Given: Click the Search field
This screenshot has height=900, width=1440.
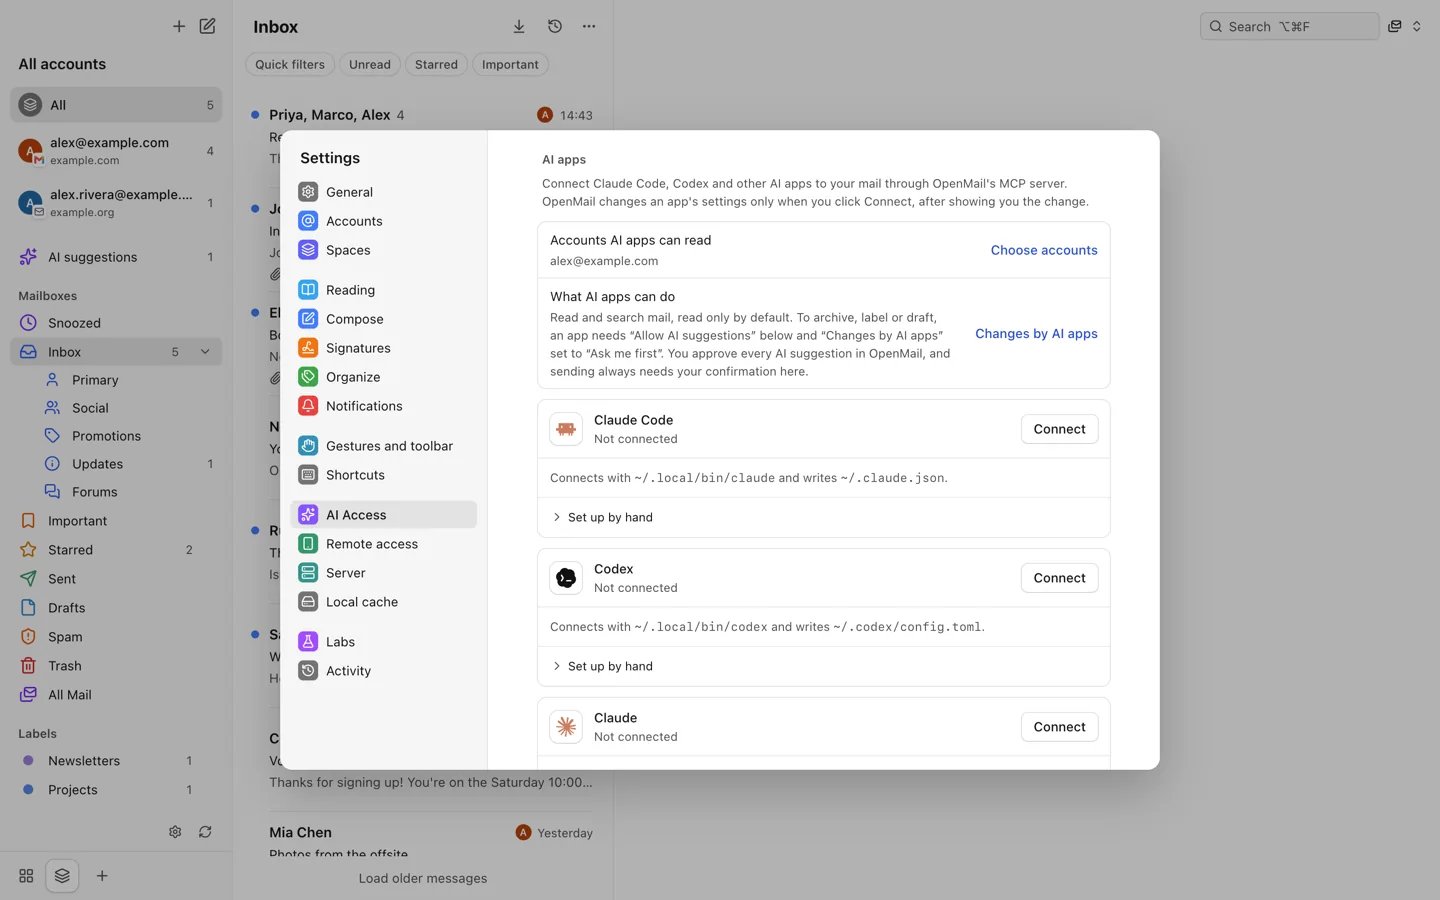Looking at the screenshot, I should 1289,26.
